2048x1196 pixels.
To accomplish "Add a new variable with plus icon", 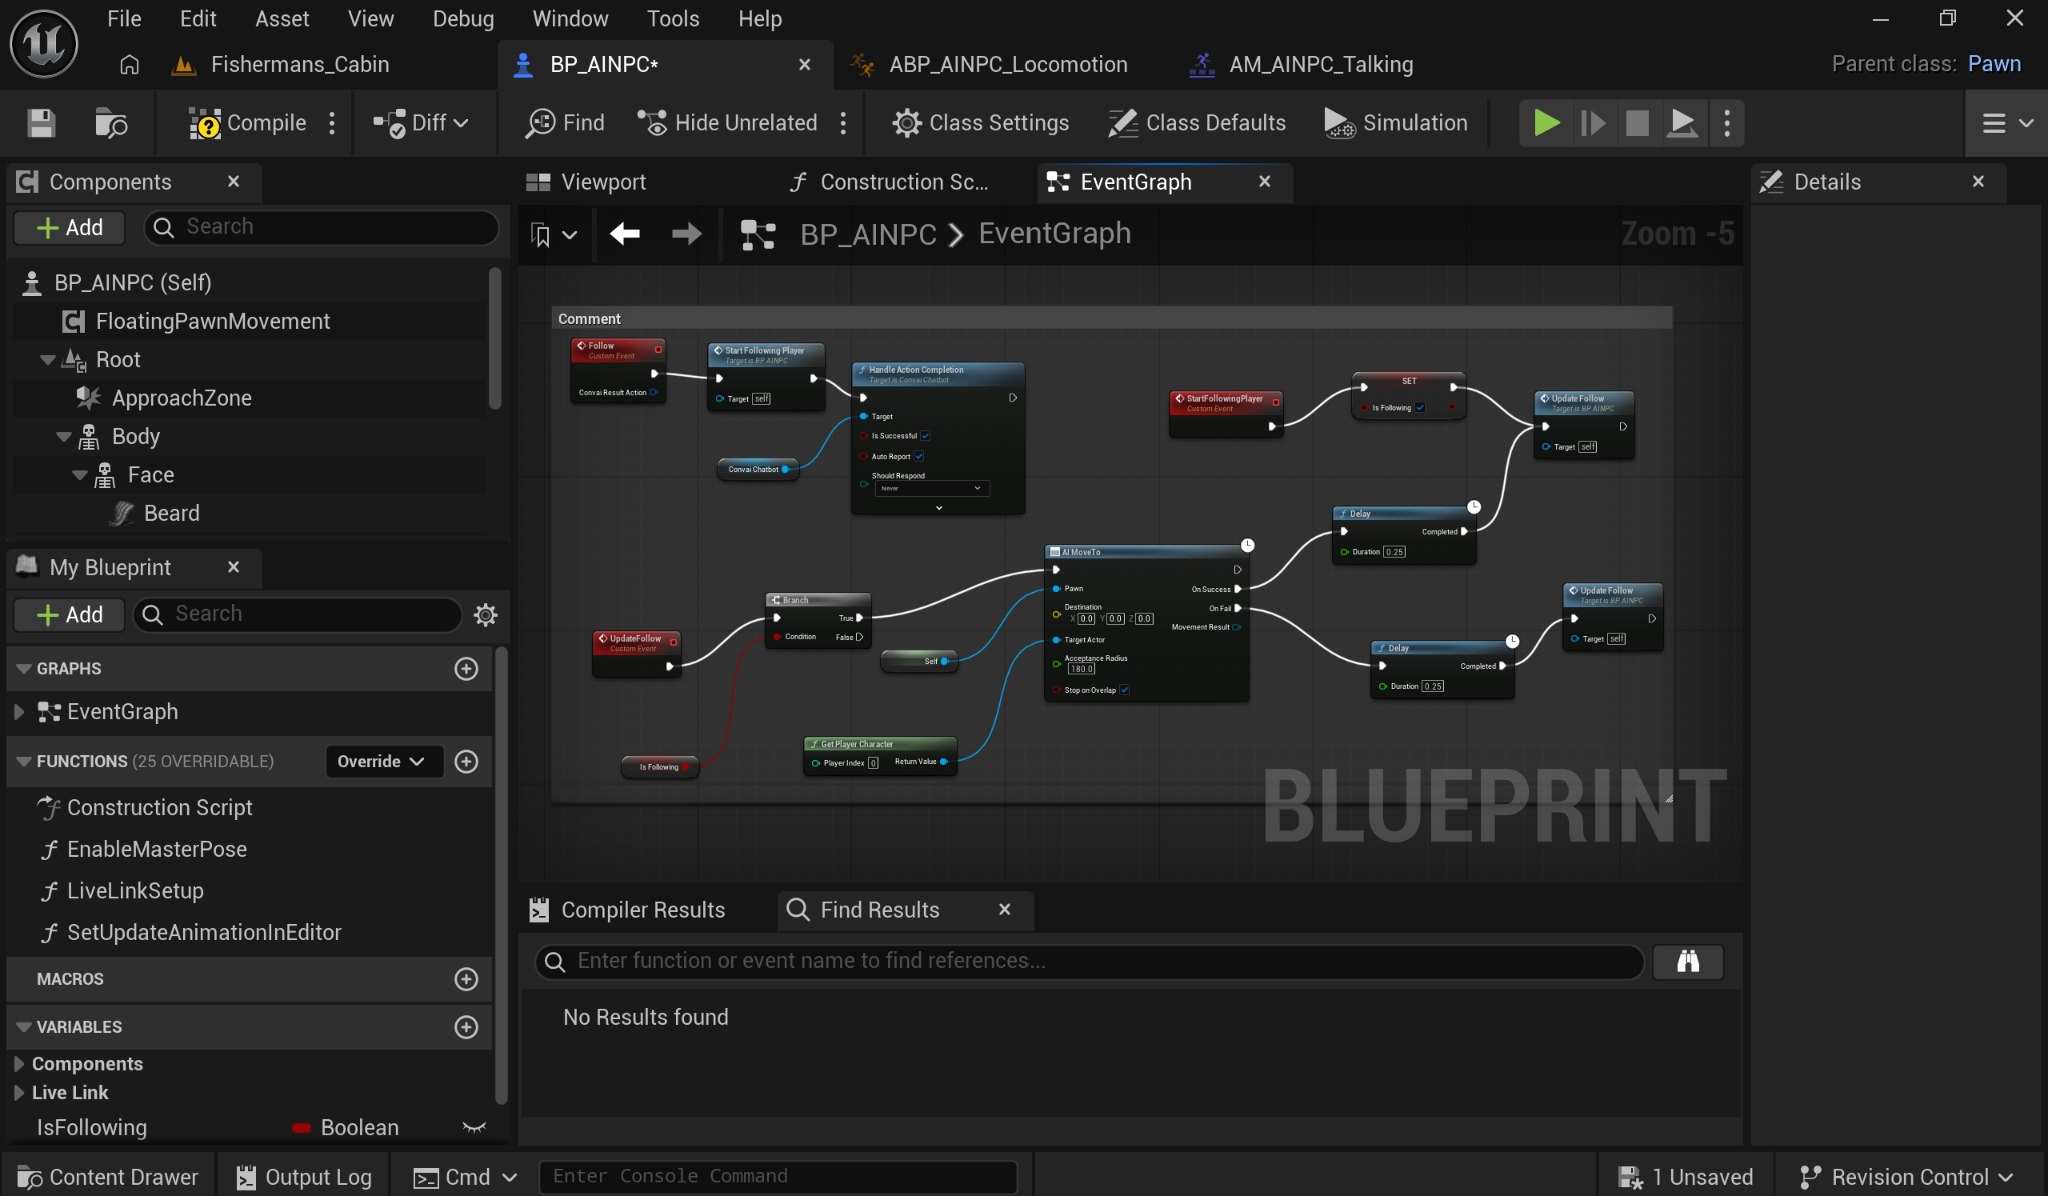I will [x=466, y=1027].
